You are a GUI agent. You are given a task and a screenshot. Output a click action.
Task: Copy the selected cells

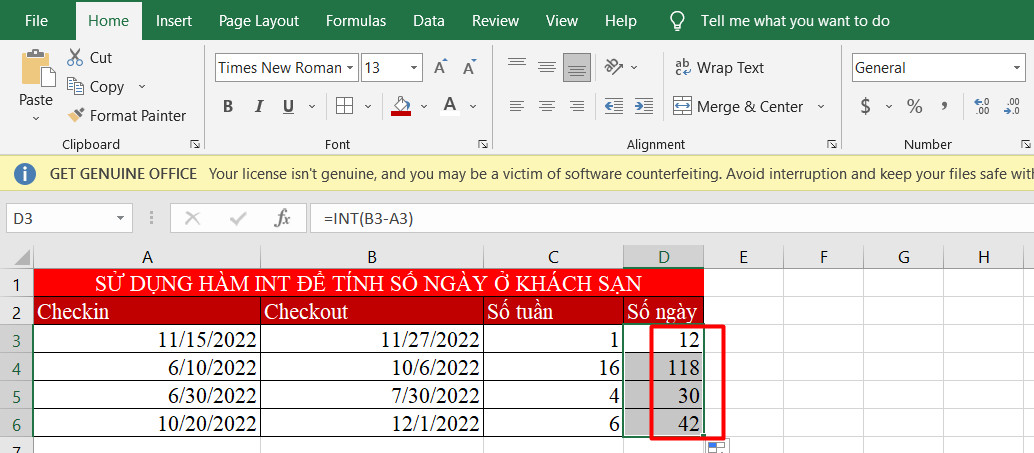tap(96, 86)
